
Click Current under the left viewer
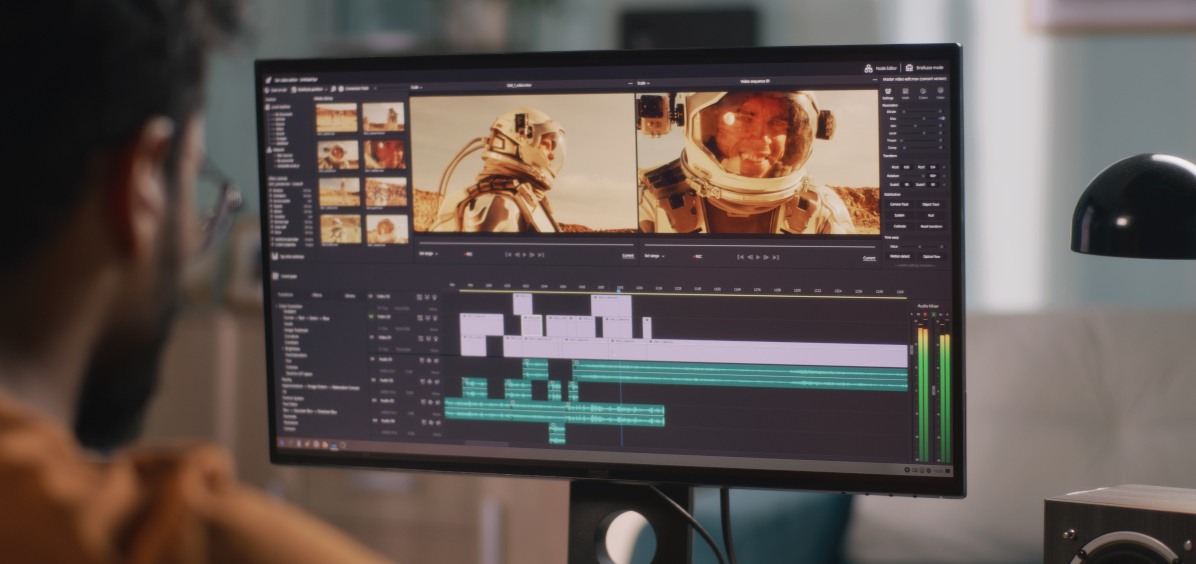628,256
